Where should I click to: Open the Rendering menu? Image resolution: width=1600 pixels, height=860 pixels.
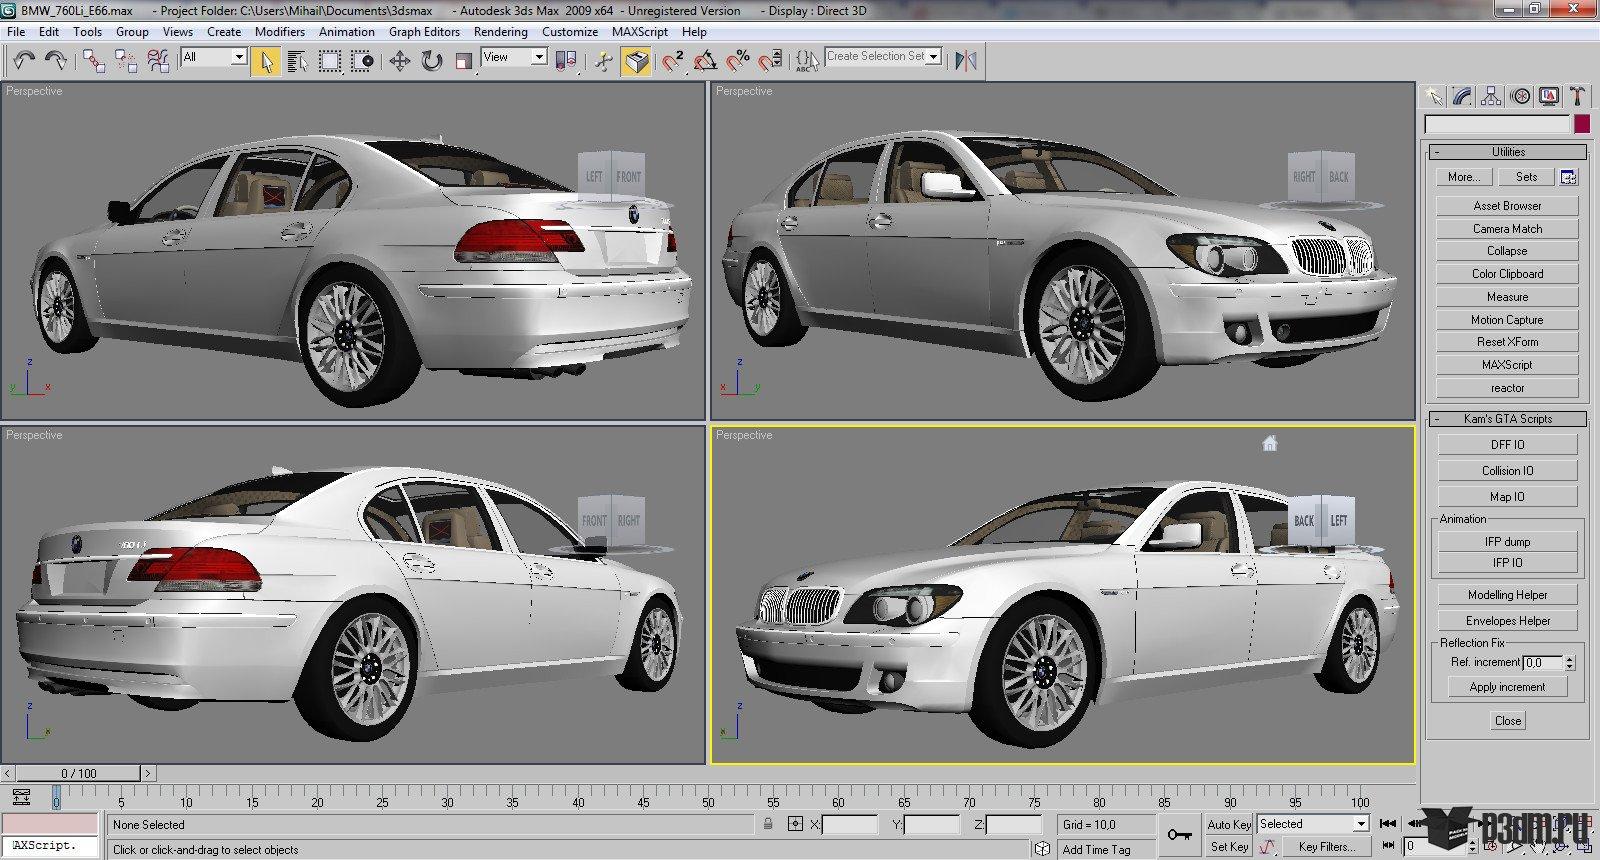500,32
